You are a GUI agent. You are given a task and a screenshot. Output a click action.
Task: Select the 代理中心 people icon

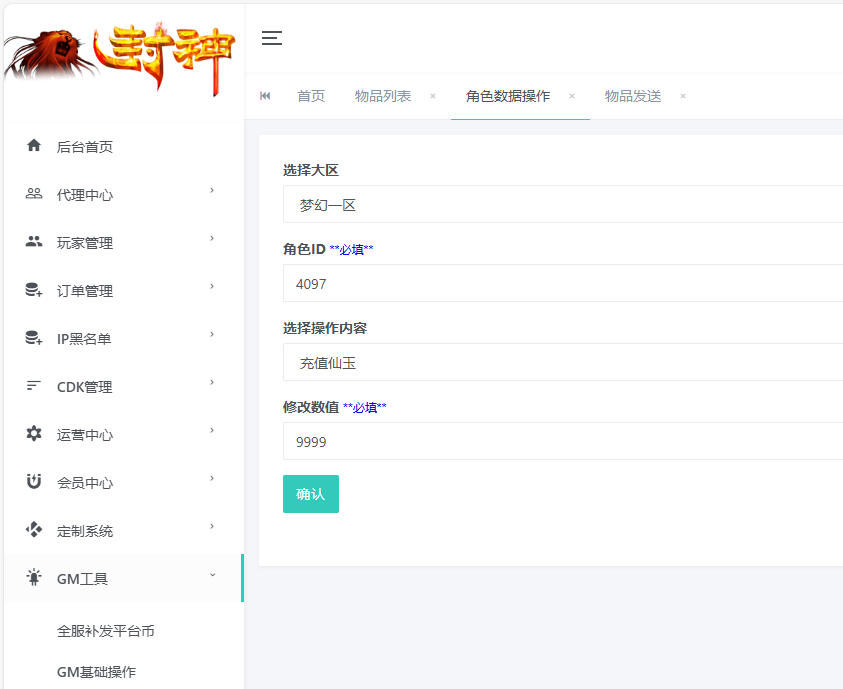pyautogui.click(x=30, y=194)
